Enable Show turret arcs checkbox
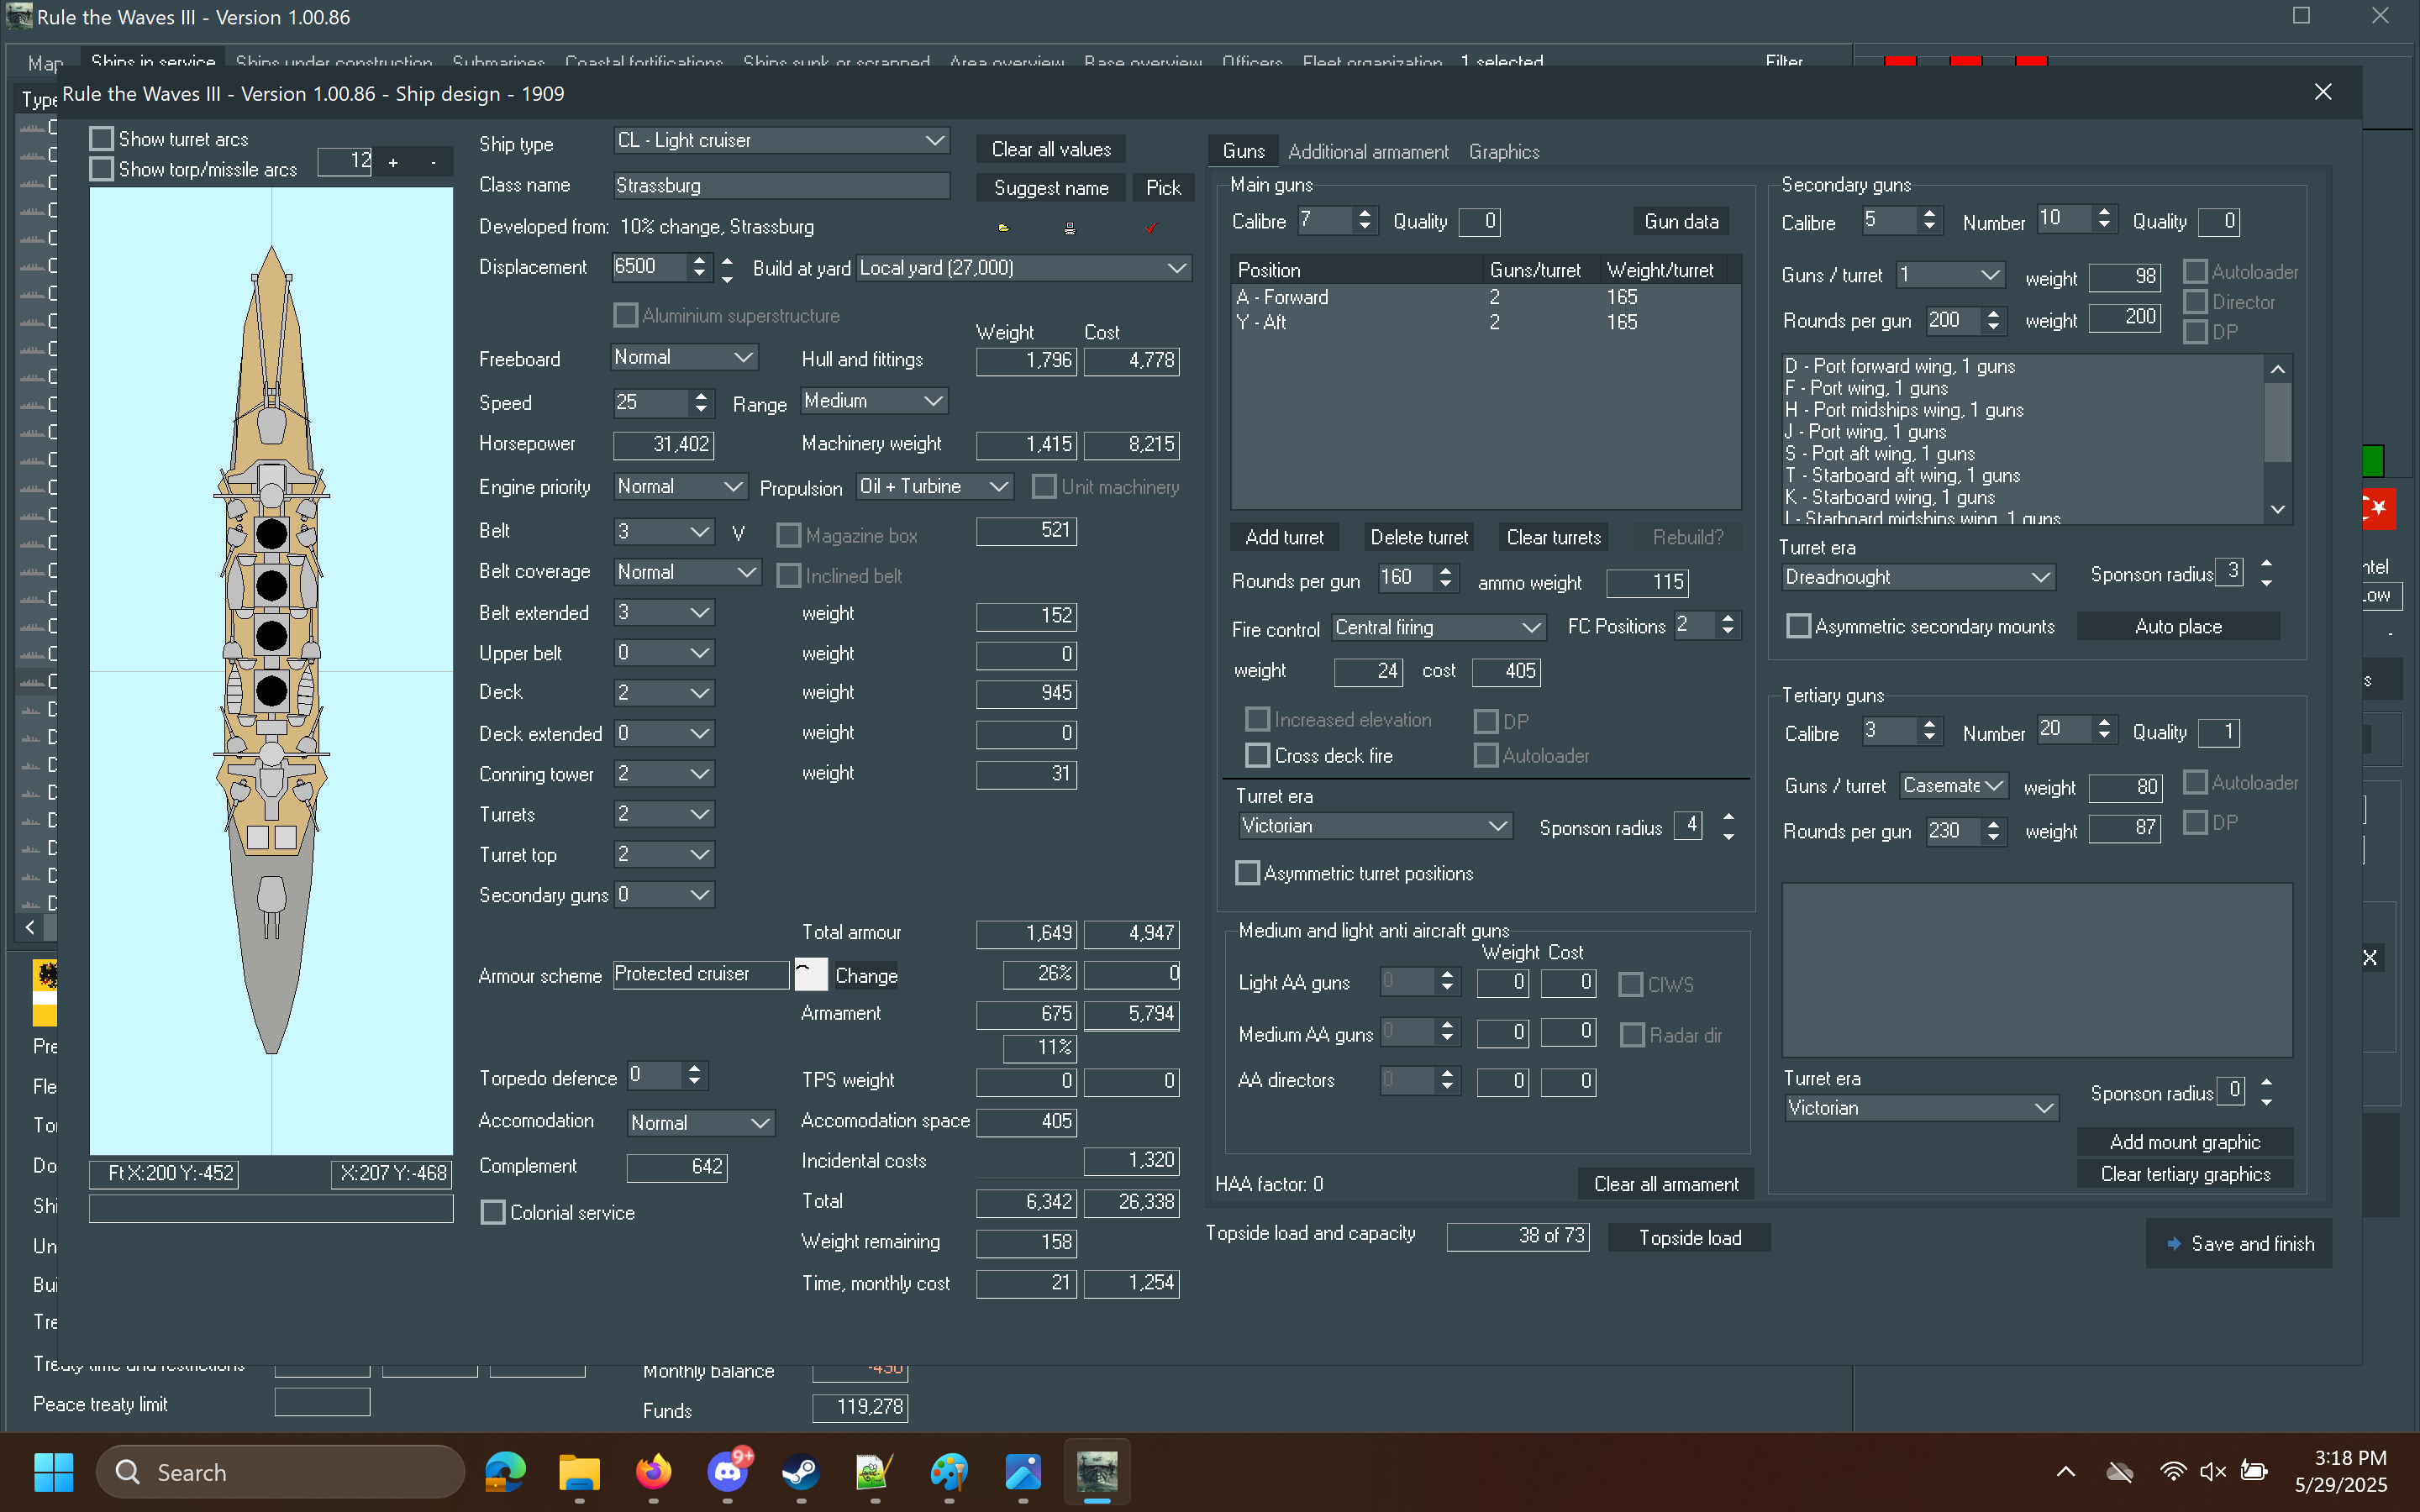 point(101,139)
